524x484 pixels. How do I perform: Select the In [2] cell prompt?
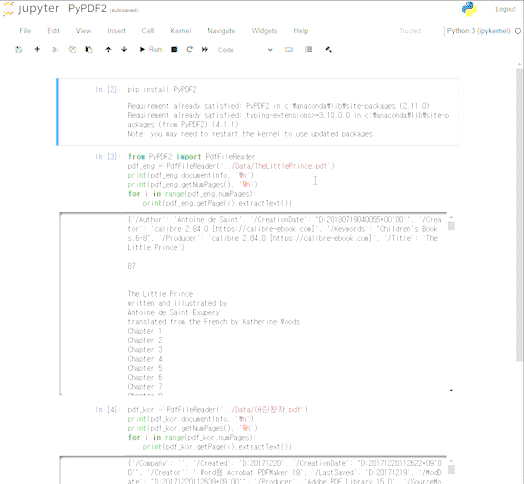pyautogui.click(x=107, y=90)
